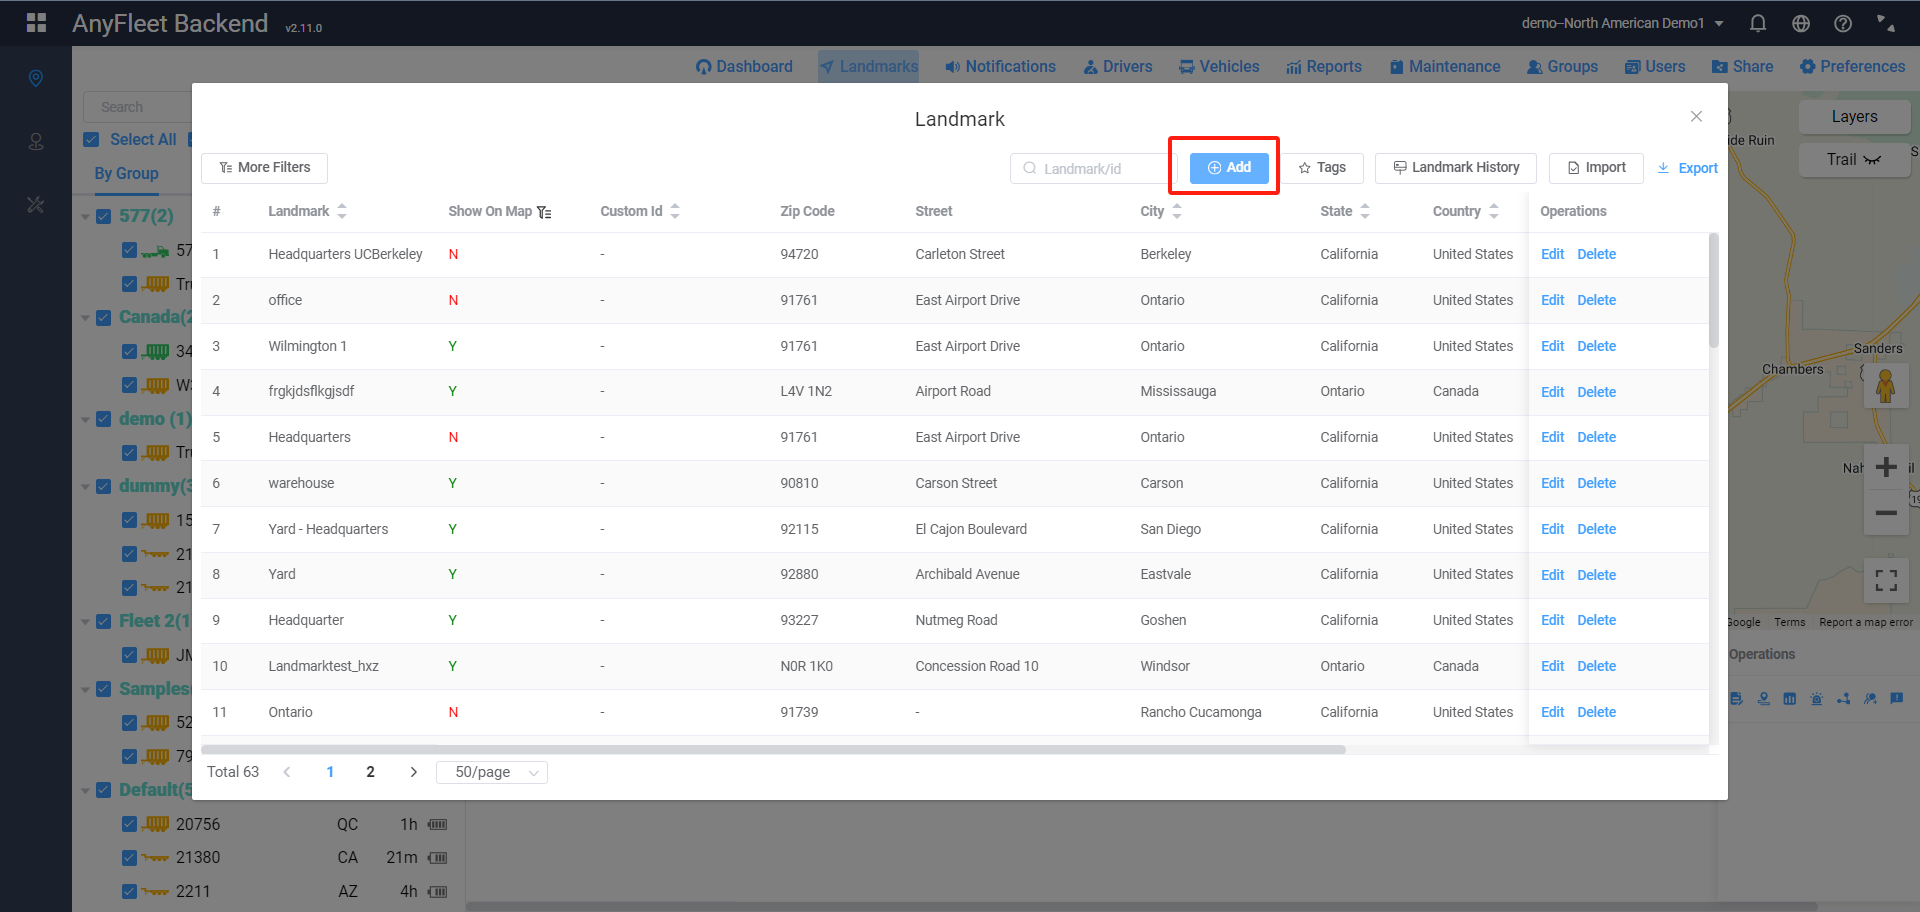Toggle fullscreen map view
The height and width of the screenshot is (912, 1920).
pyautogui.click(x=1886, y=580)
